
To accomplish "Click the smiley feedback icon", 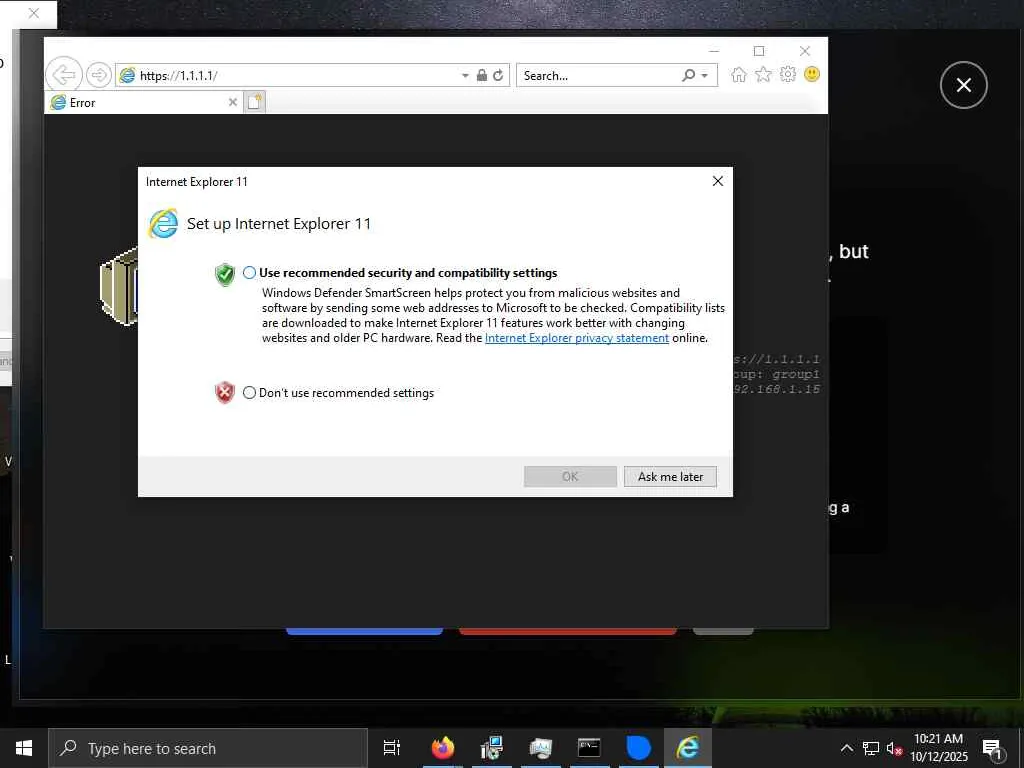I will click(x=812, y=74).
